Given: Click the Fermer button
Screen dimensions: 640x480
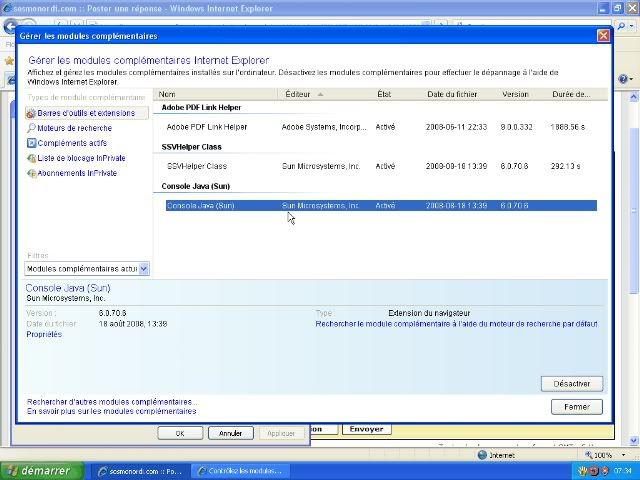Looking at the screenshot, I should coord(576,407).
